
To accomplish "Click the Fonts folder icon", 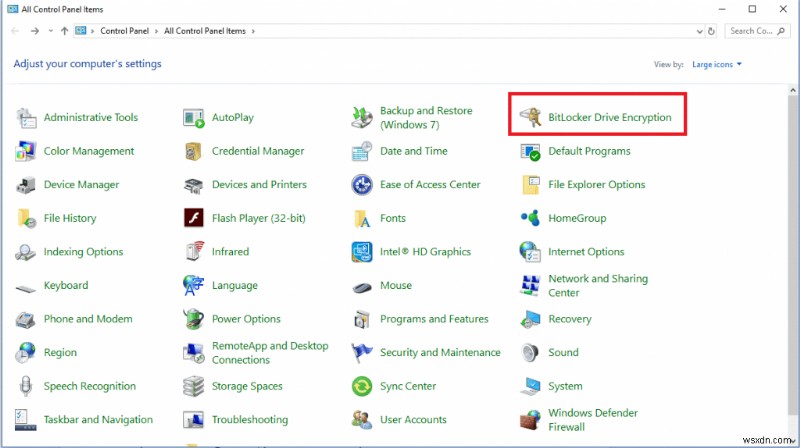I will (362, 219).
